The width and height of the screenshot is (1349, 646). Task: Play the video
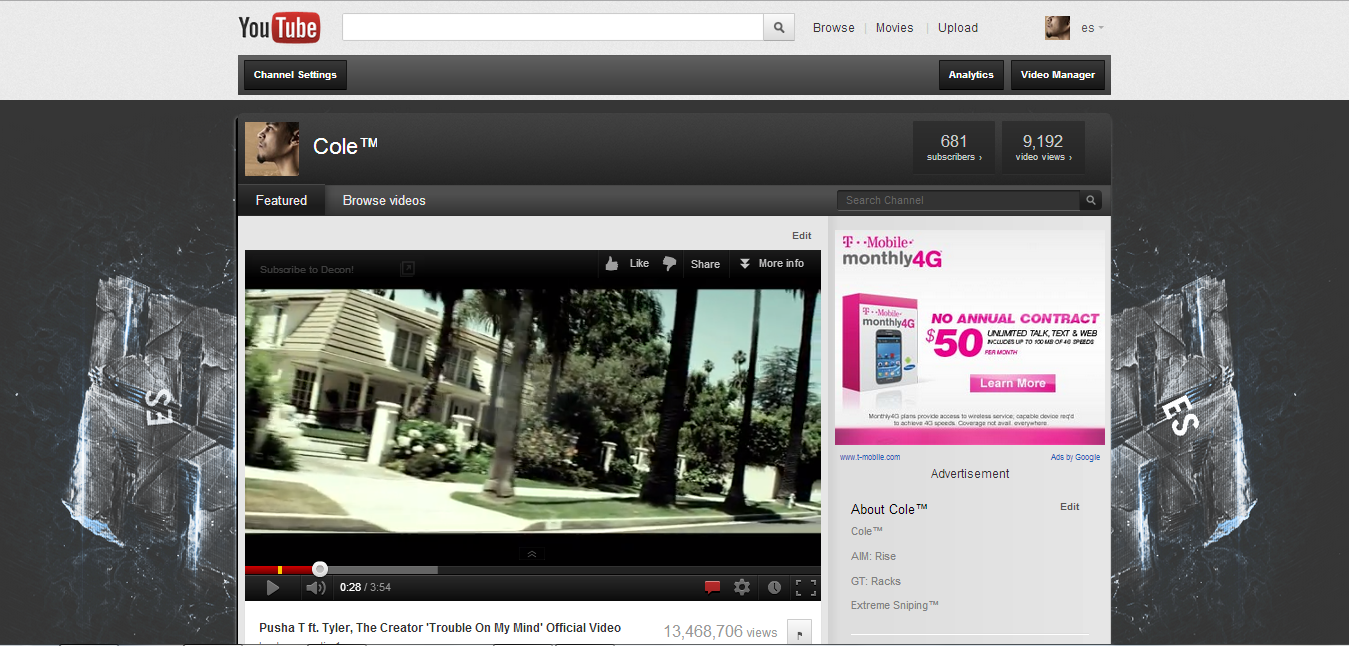coord(272,588)
